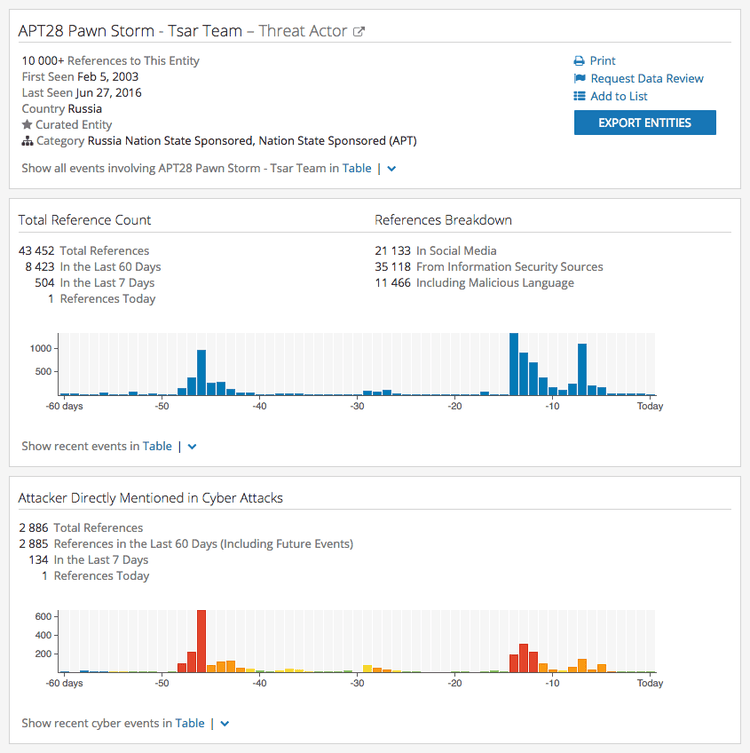Expand dropdown arrow beside recent events Table
This screenshot has height=753, width=750.
192,447
